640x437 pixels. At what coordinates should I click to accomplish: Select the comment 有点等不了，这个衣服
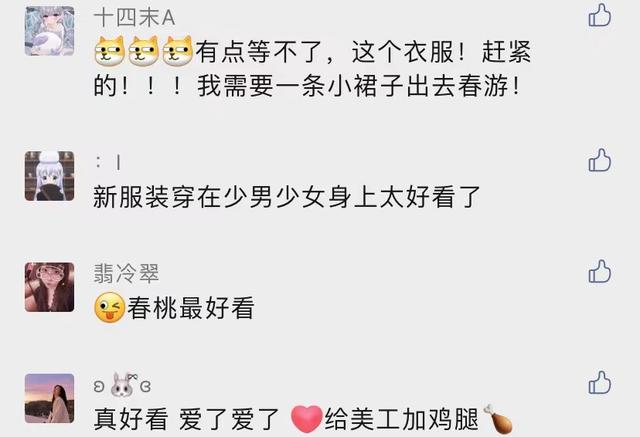(x=313, y=69)
